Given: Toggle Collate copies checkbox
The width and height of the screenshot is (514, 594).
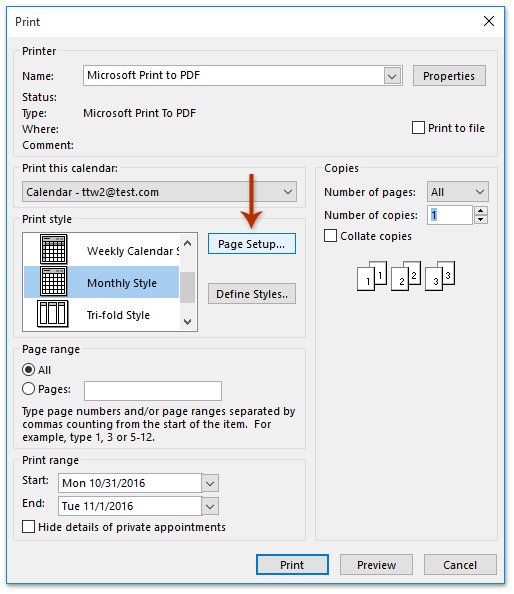Looking at the screenshot, I should tap(330, 236).
